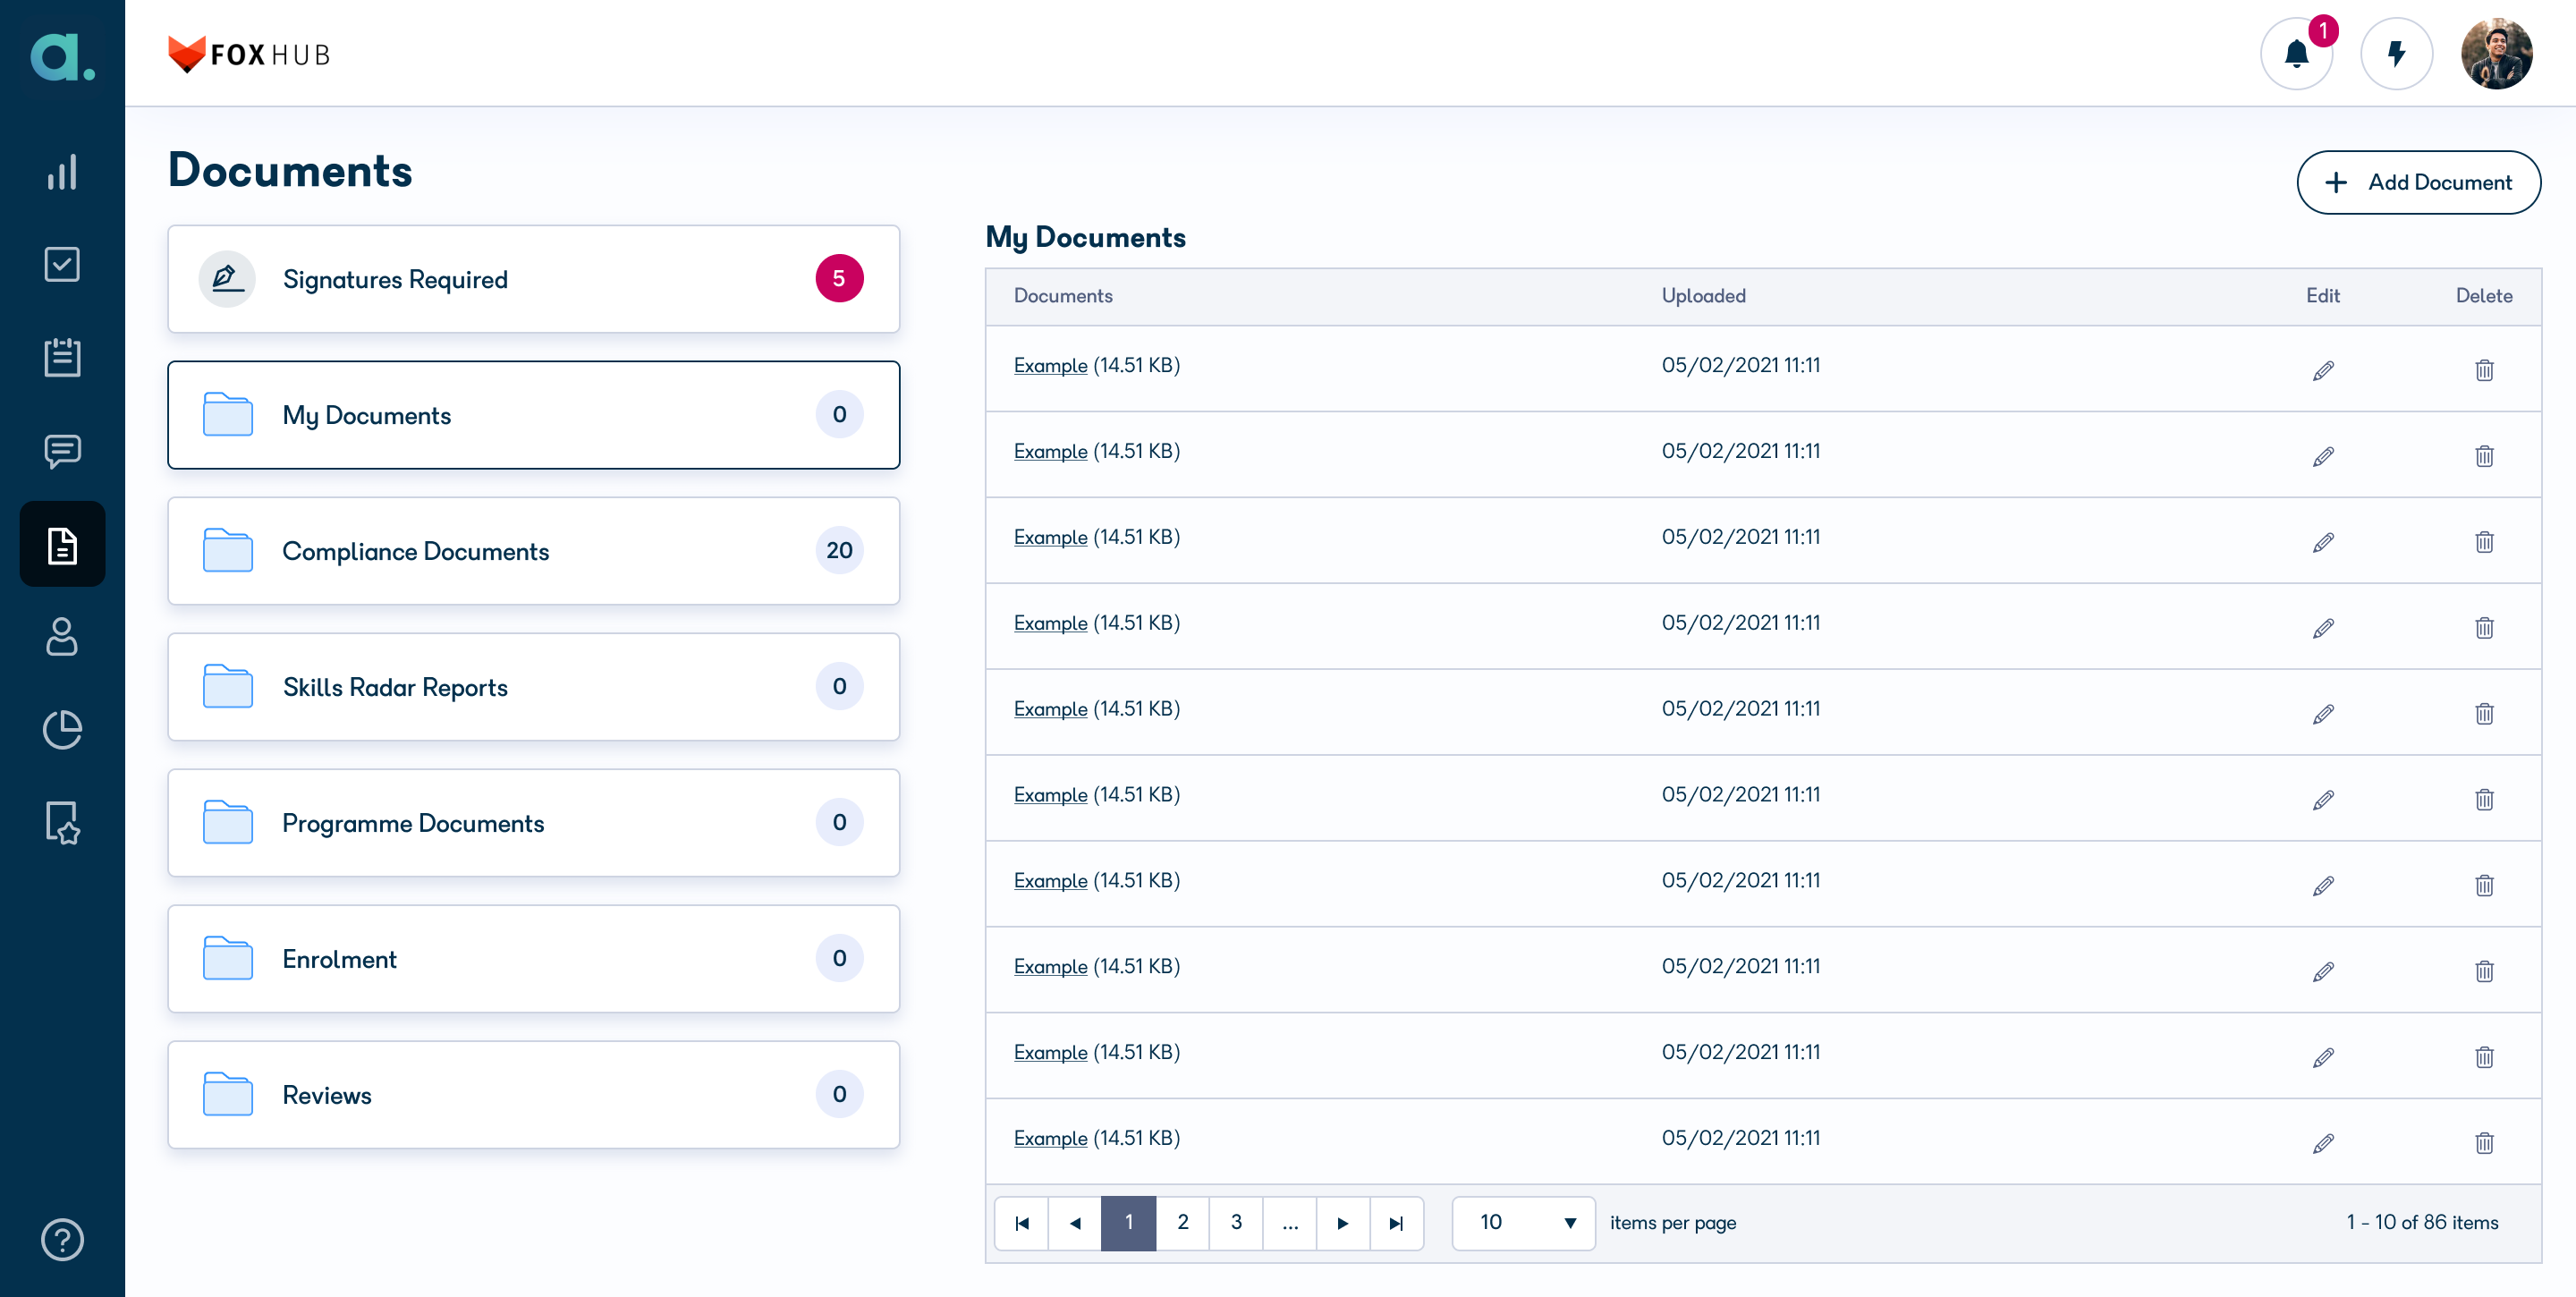2576x1297 pixels.
Task: Go to next page arrow
Action: click(x=1343, y=1223)
